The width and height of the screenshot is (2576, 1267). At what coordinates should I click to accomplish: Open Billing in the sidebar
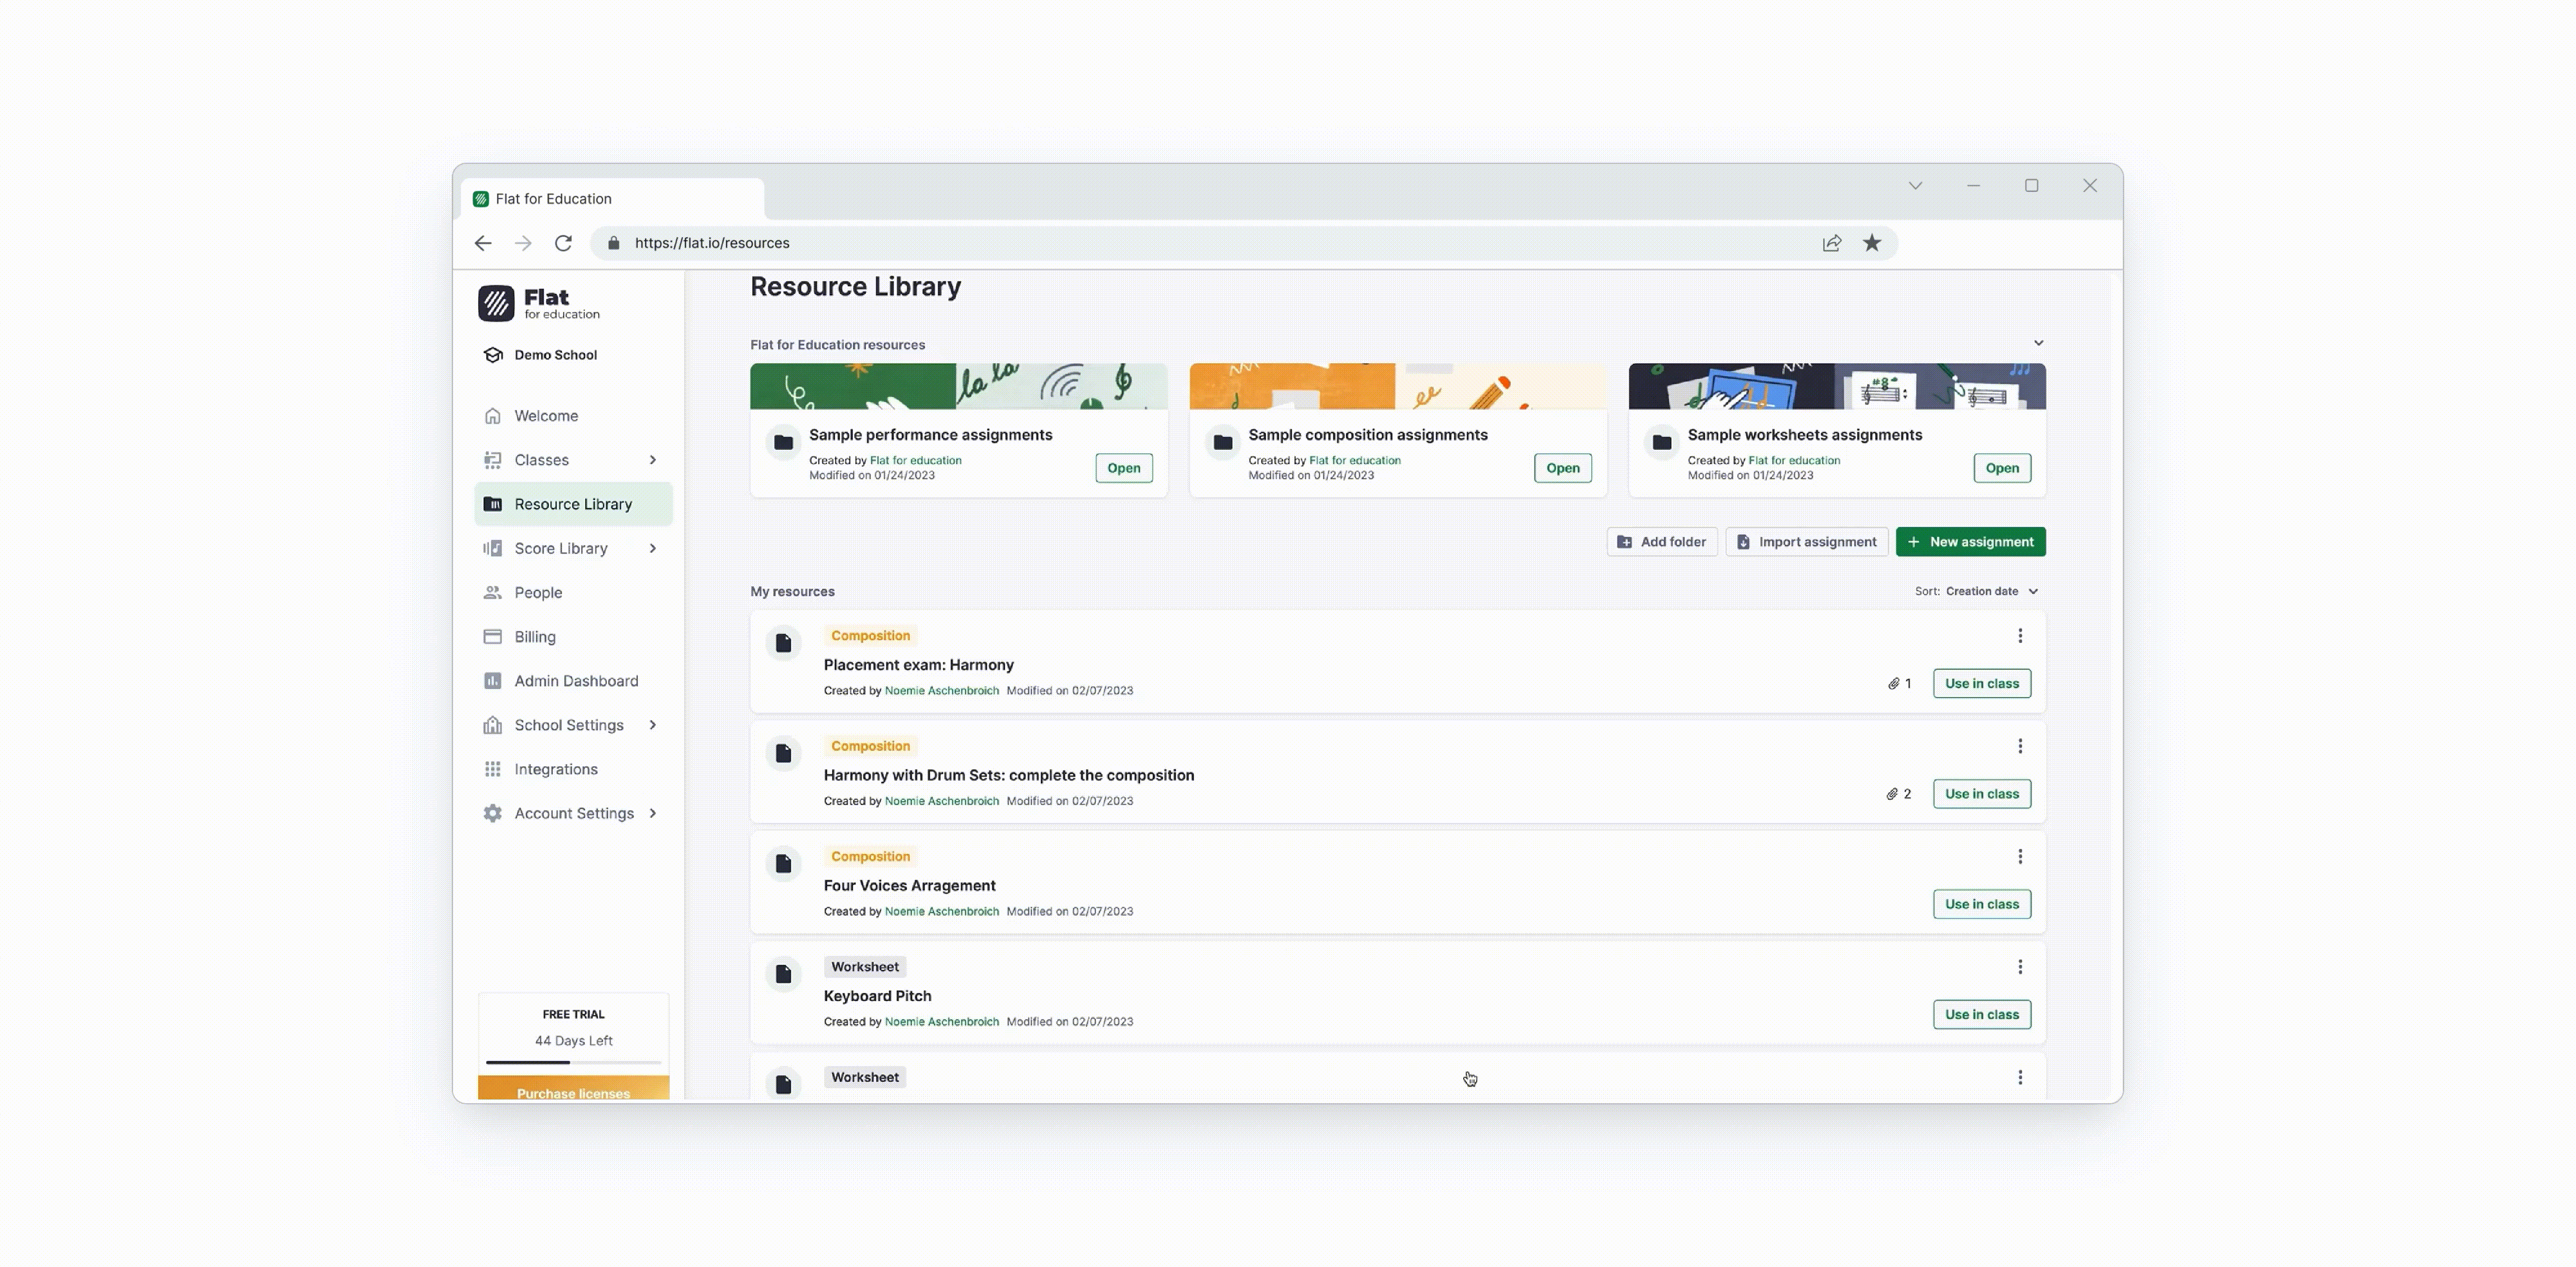(x=574, y=637)
